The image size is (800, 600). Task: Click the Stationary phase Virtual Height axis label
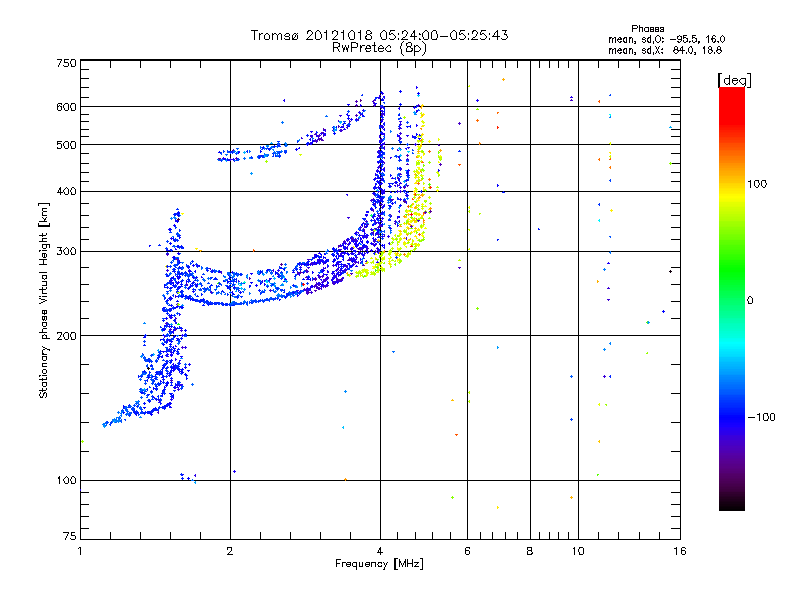(x=44, y=300)
